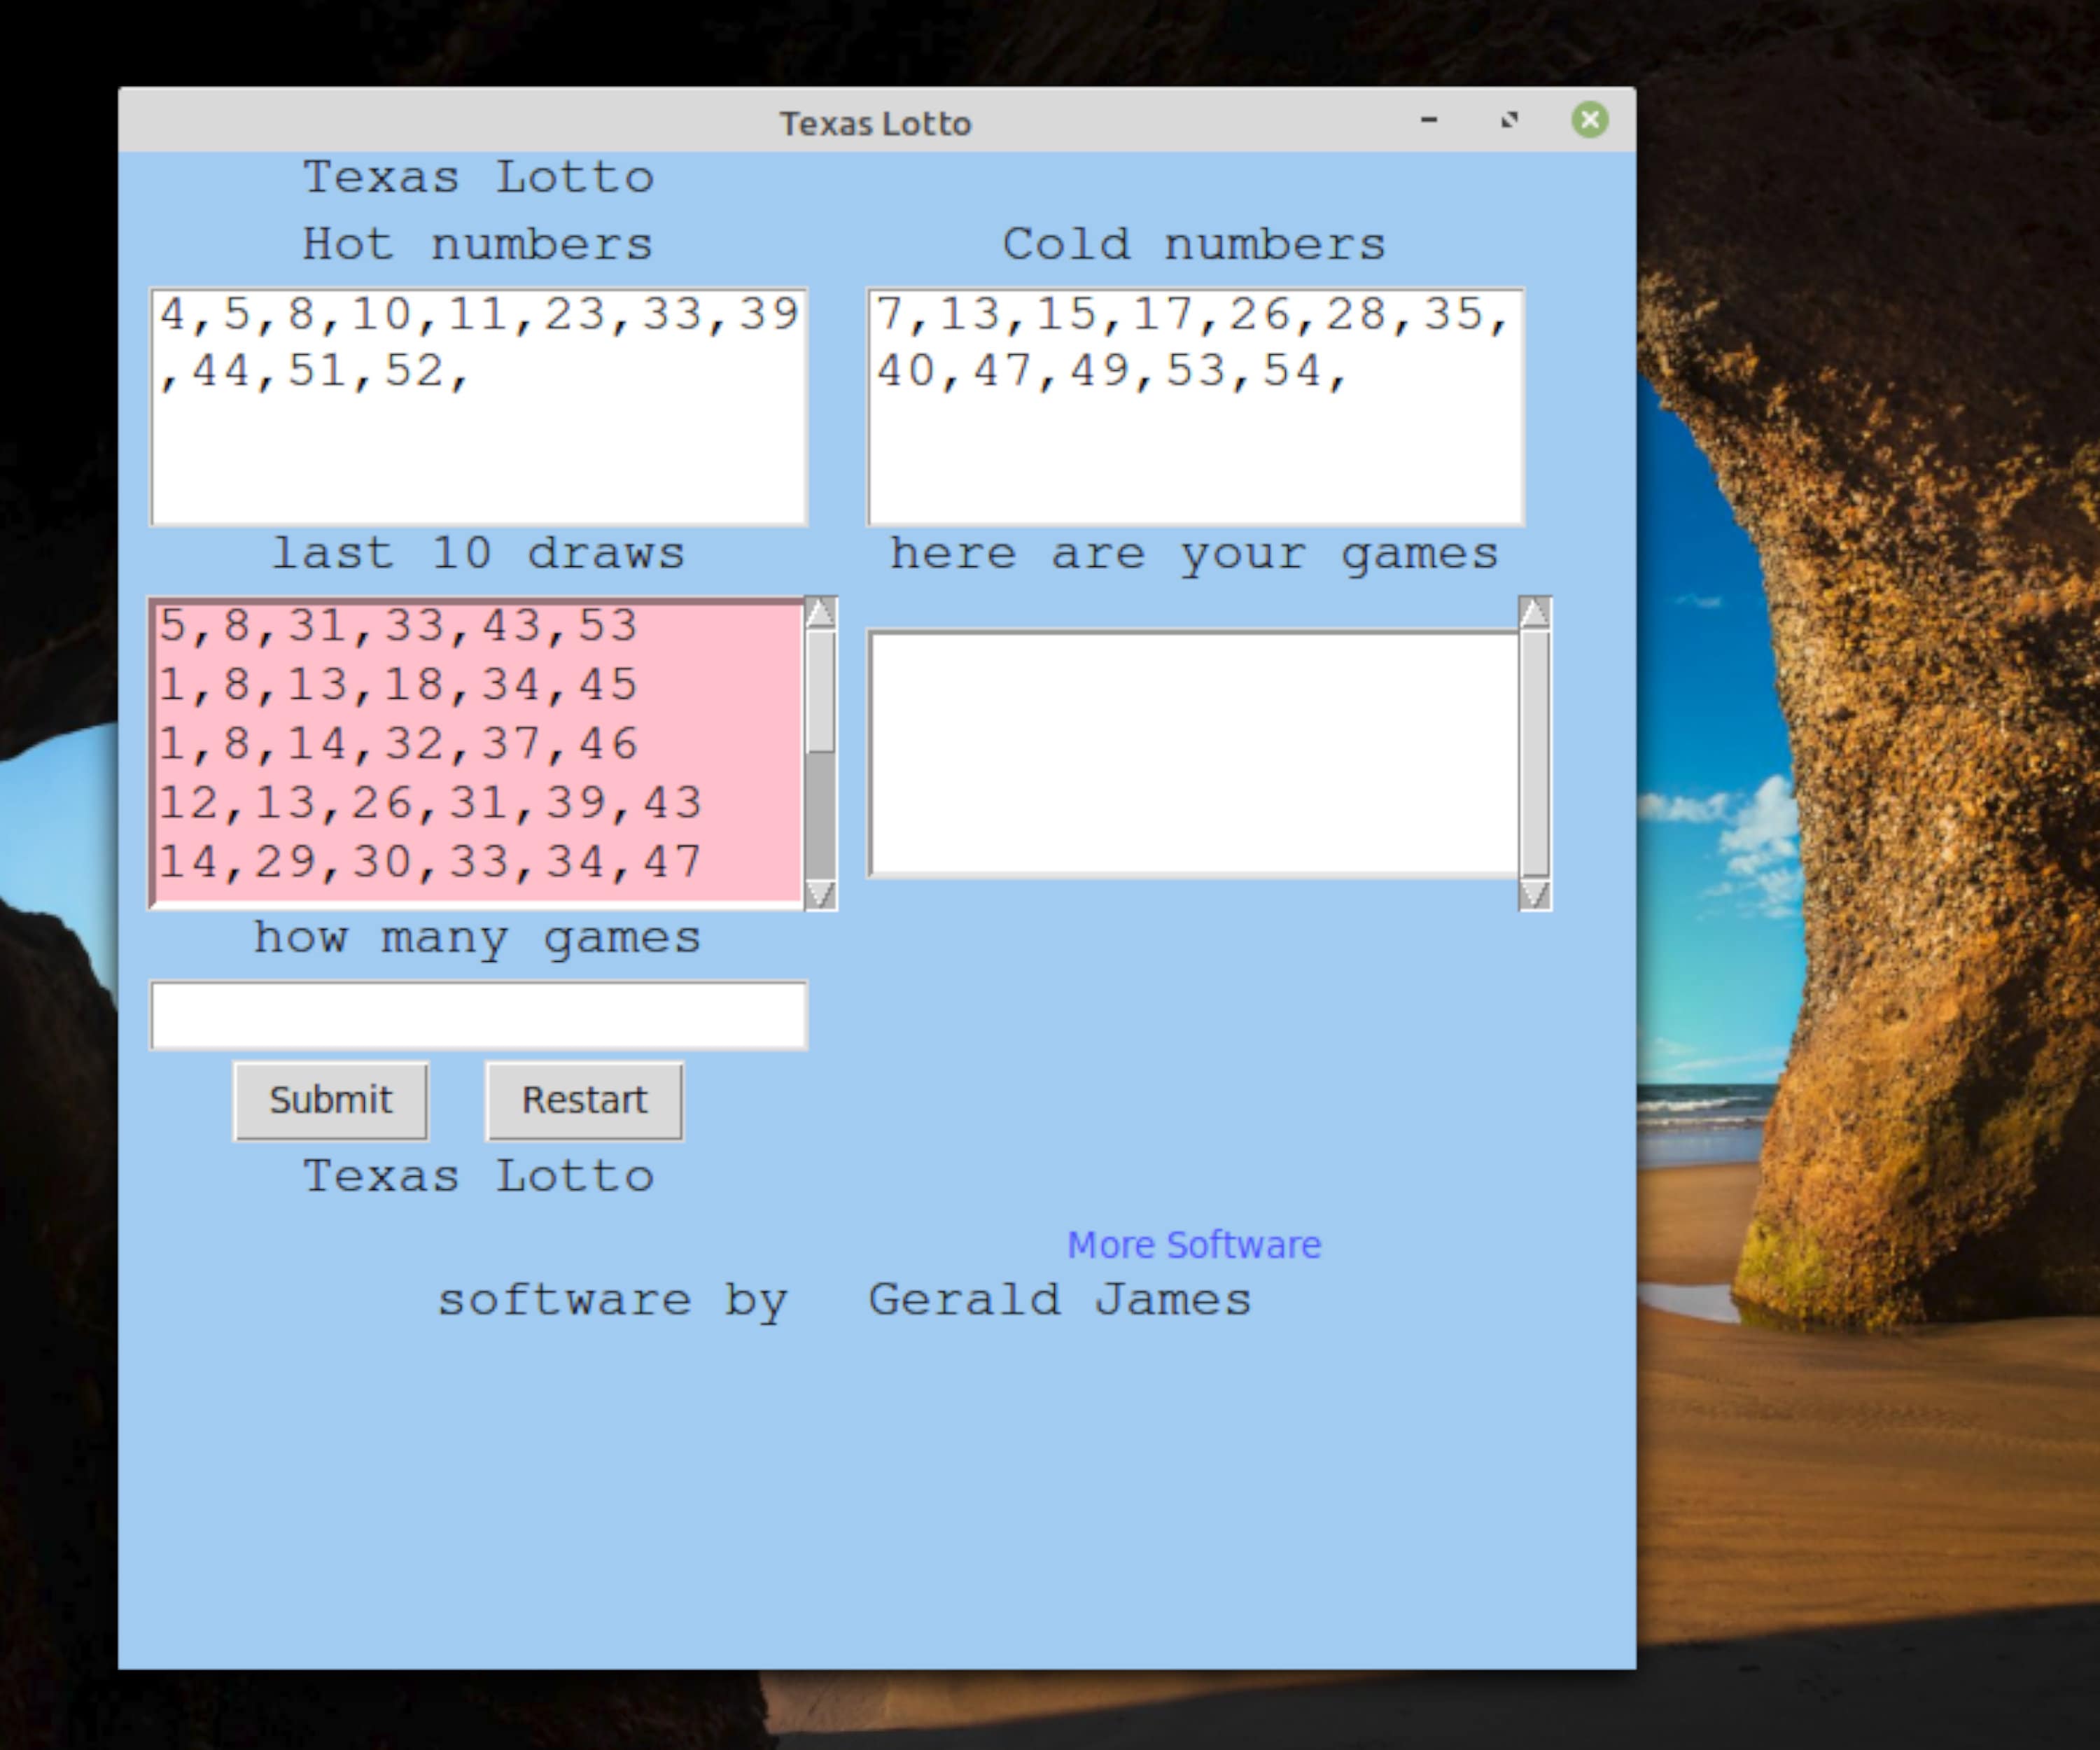Click the cold numbers line 7,13,15,17,26,28,35,
Screen dimensions: 2100x1750
point(1193,314)
